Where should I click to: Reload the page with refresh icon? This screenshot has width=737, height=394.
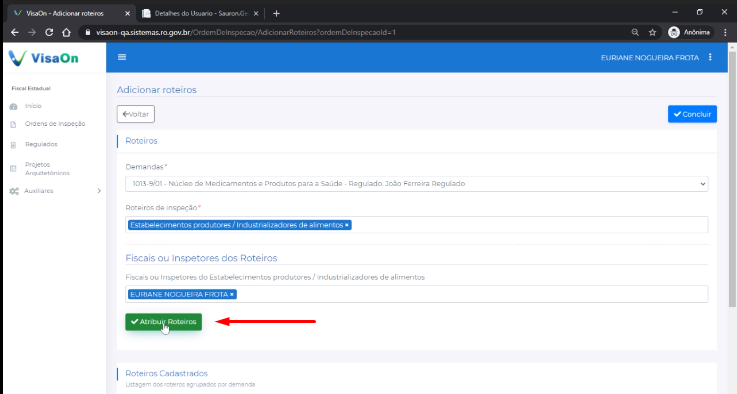click(x=49, y=32)
